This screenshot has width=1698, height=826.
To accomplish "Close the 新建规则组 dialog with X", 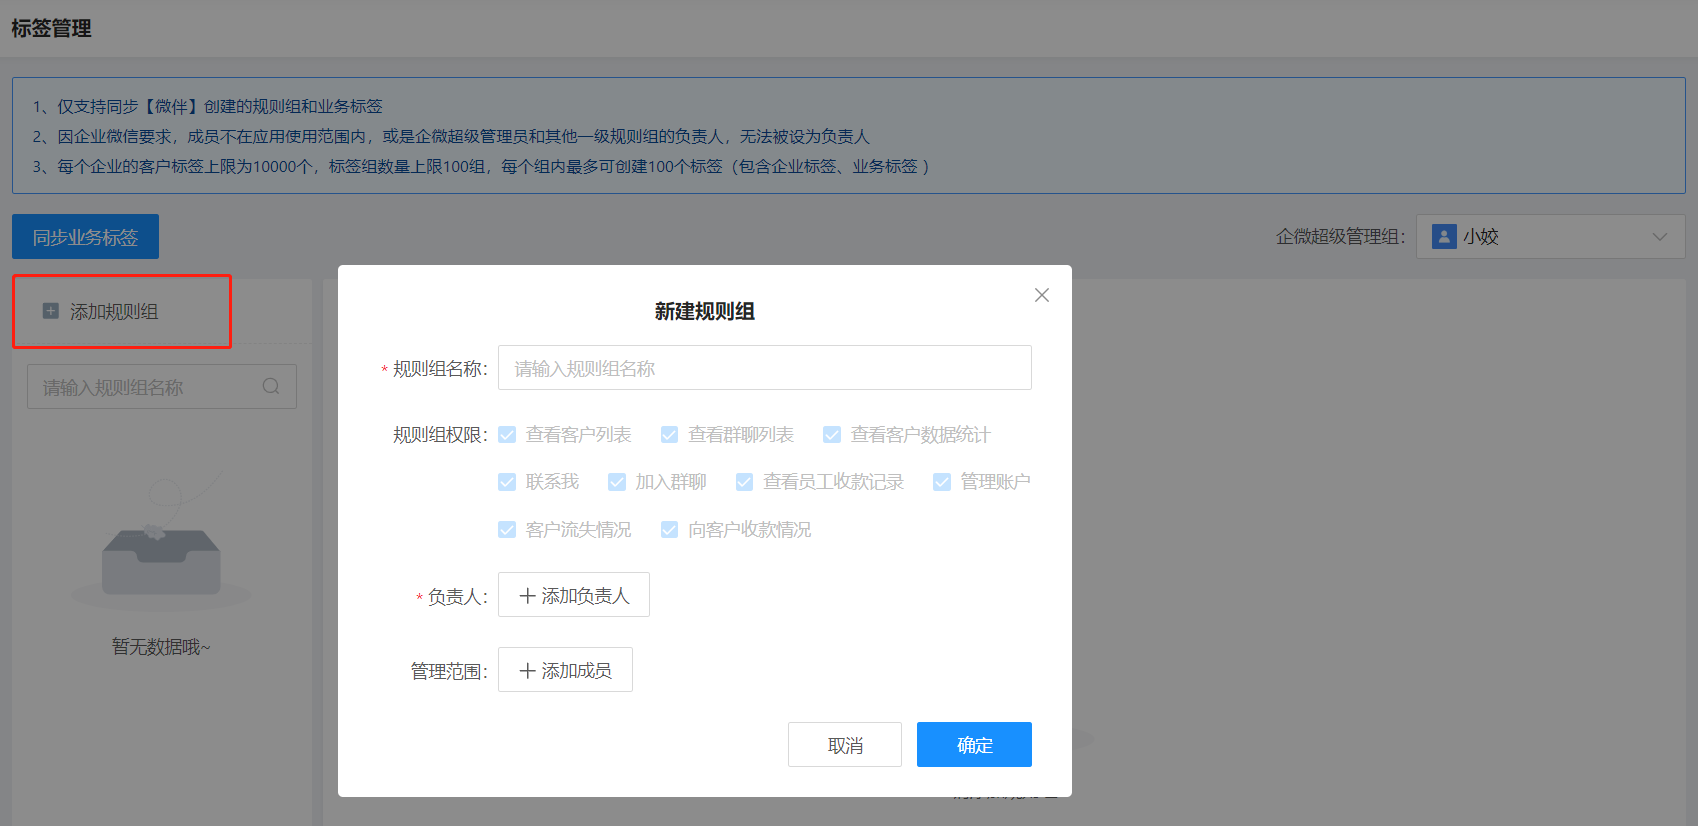I will point(1041,295).
